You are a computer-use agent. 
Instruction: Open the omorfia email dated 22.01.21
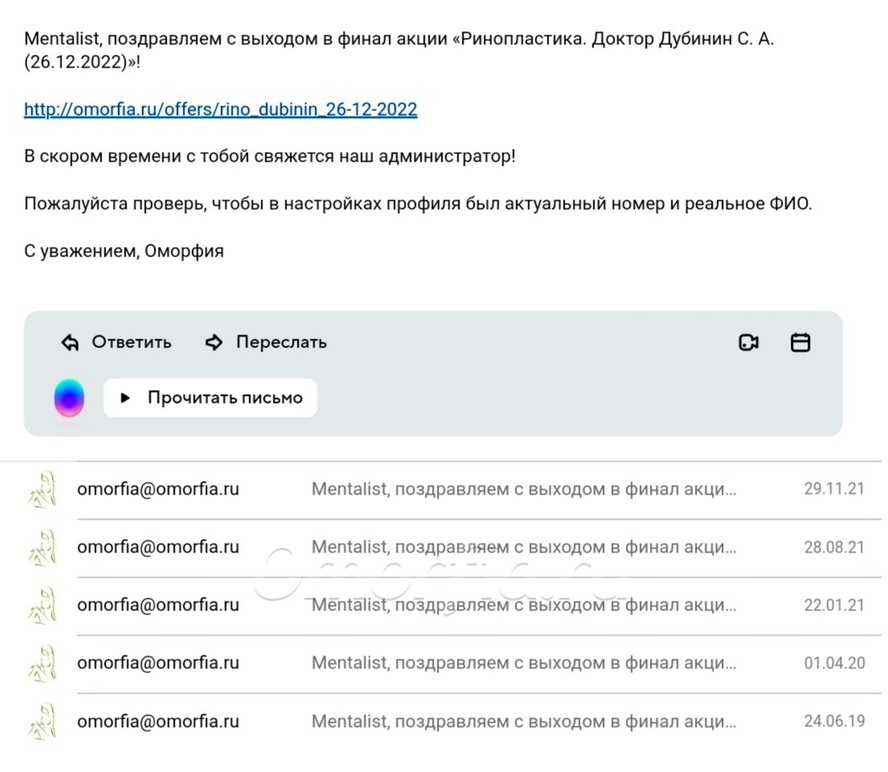(x=444, y=605)
